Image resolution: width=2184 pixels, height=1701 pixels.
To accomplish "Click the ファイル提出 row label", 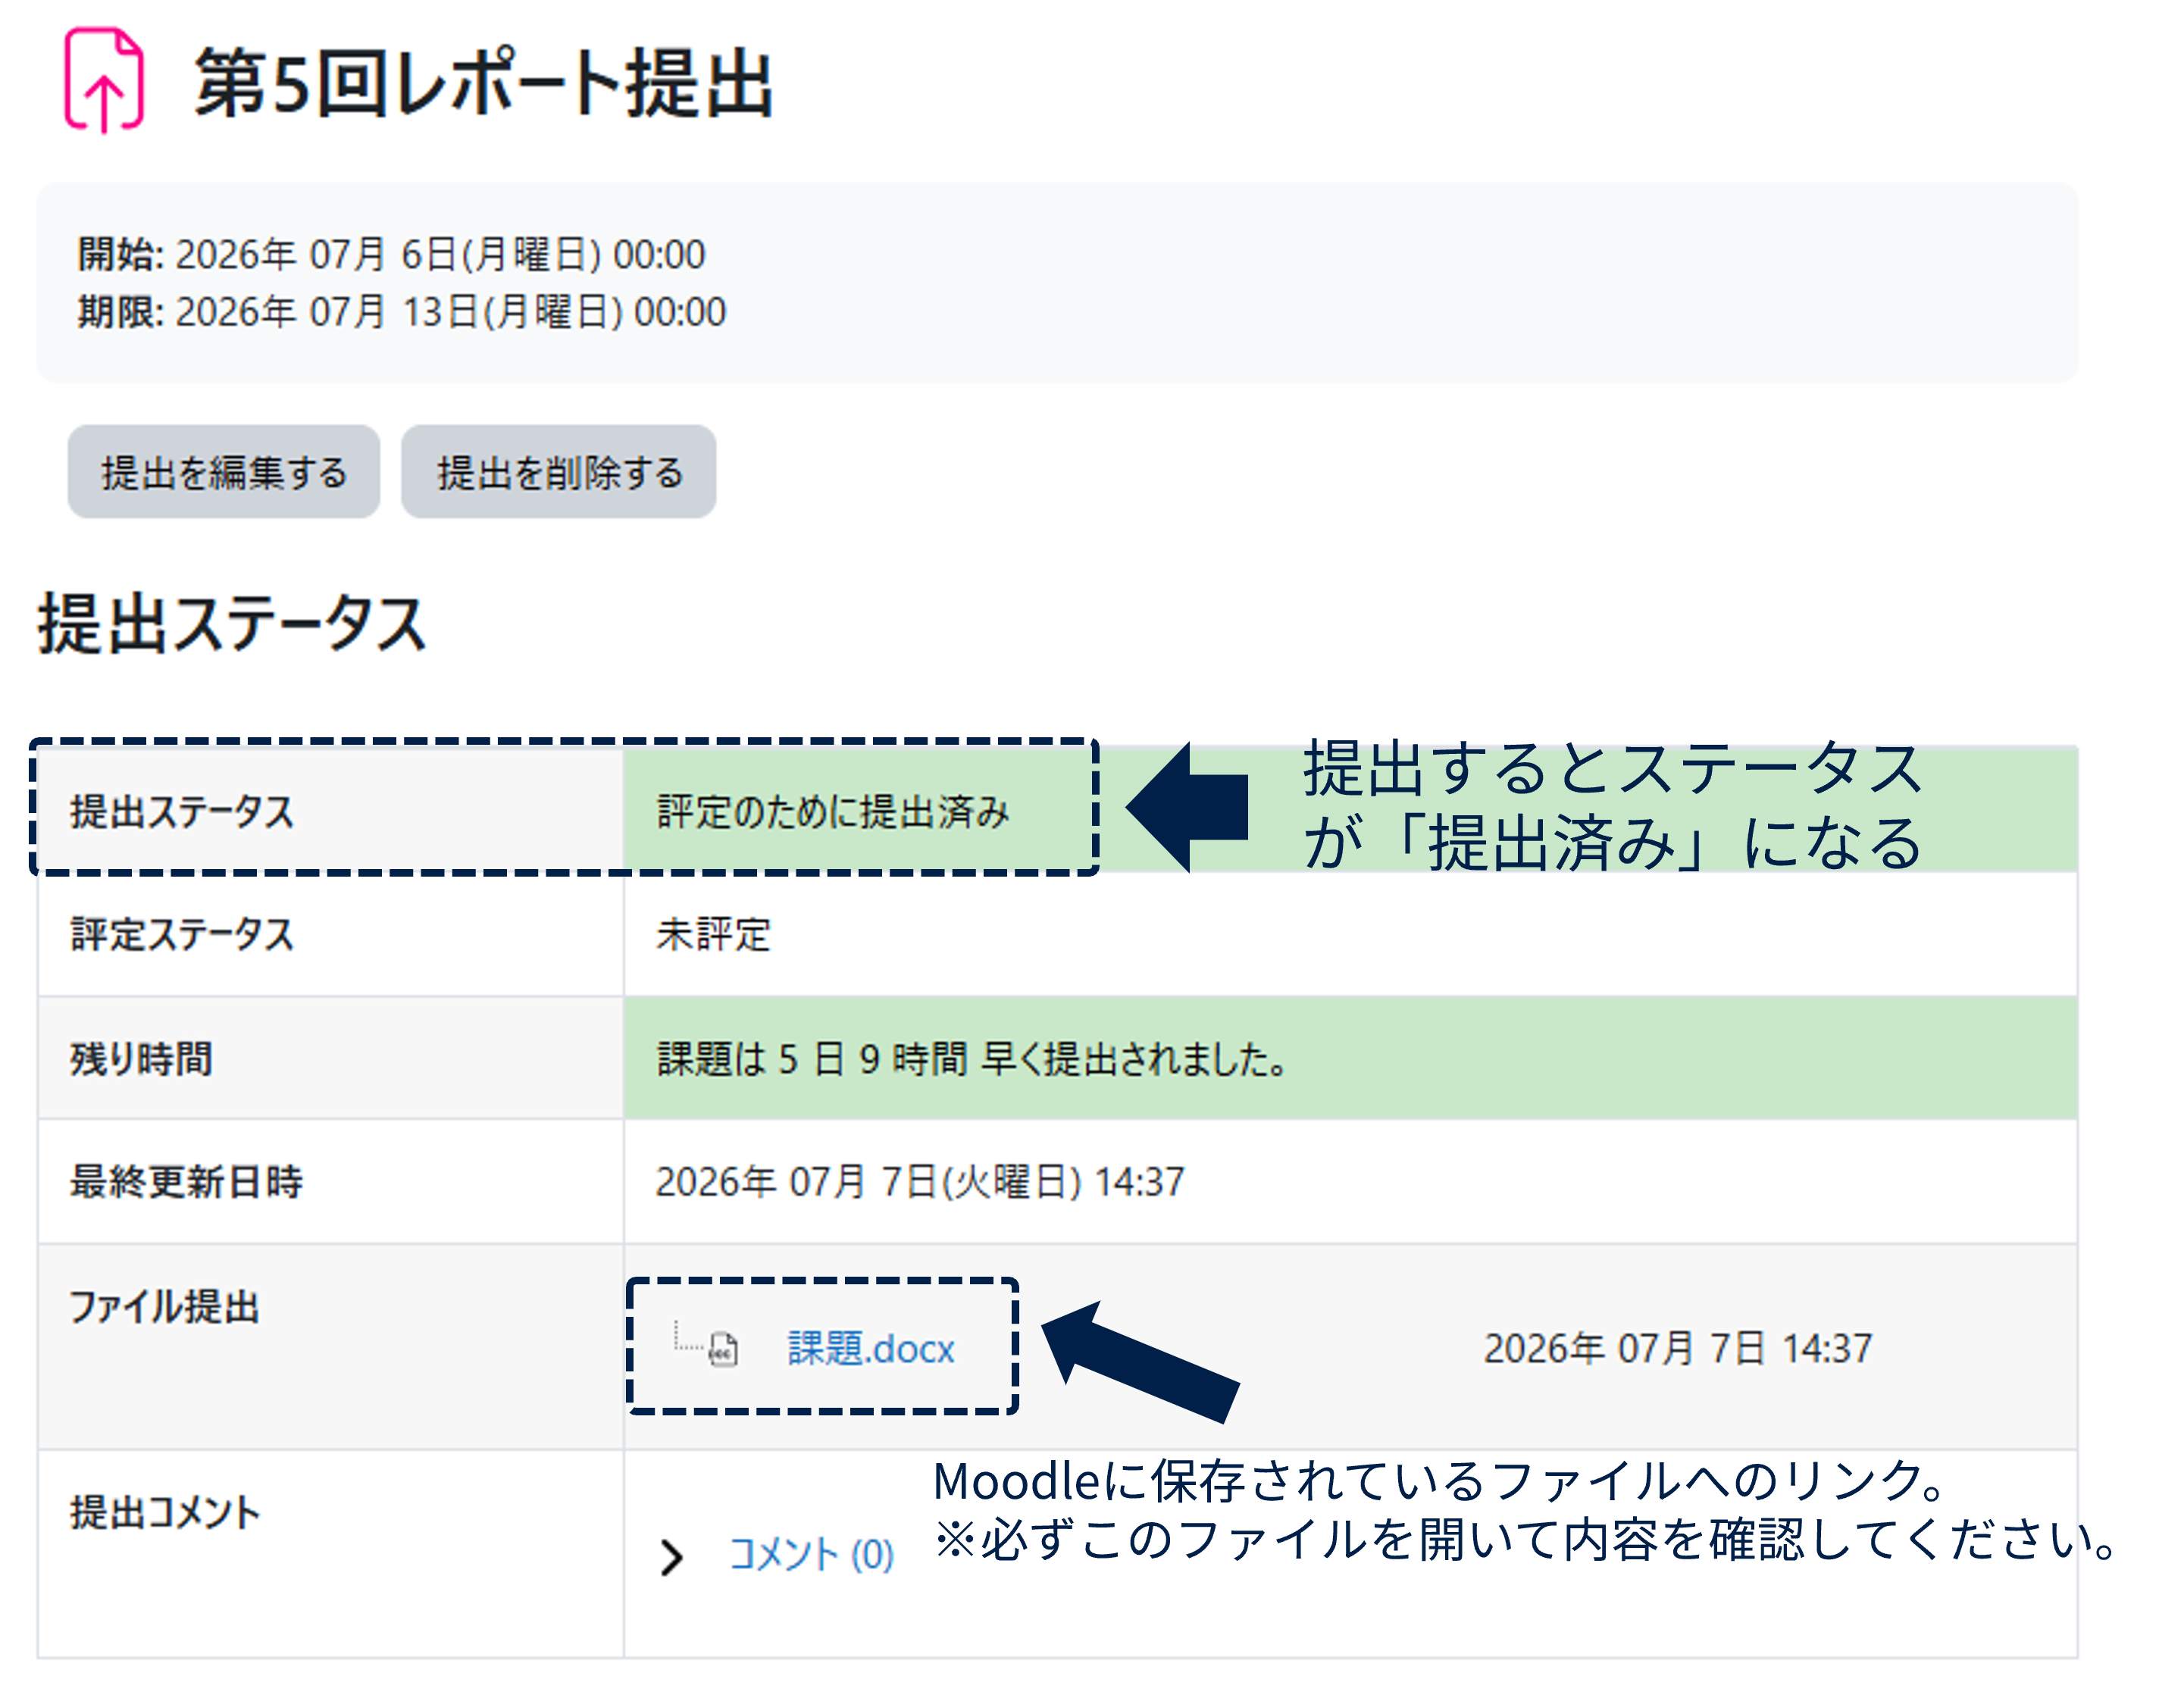I will coord(164,1307).
